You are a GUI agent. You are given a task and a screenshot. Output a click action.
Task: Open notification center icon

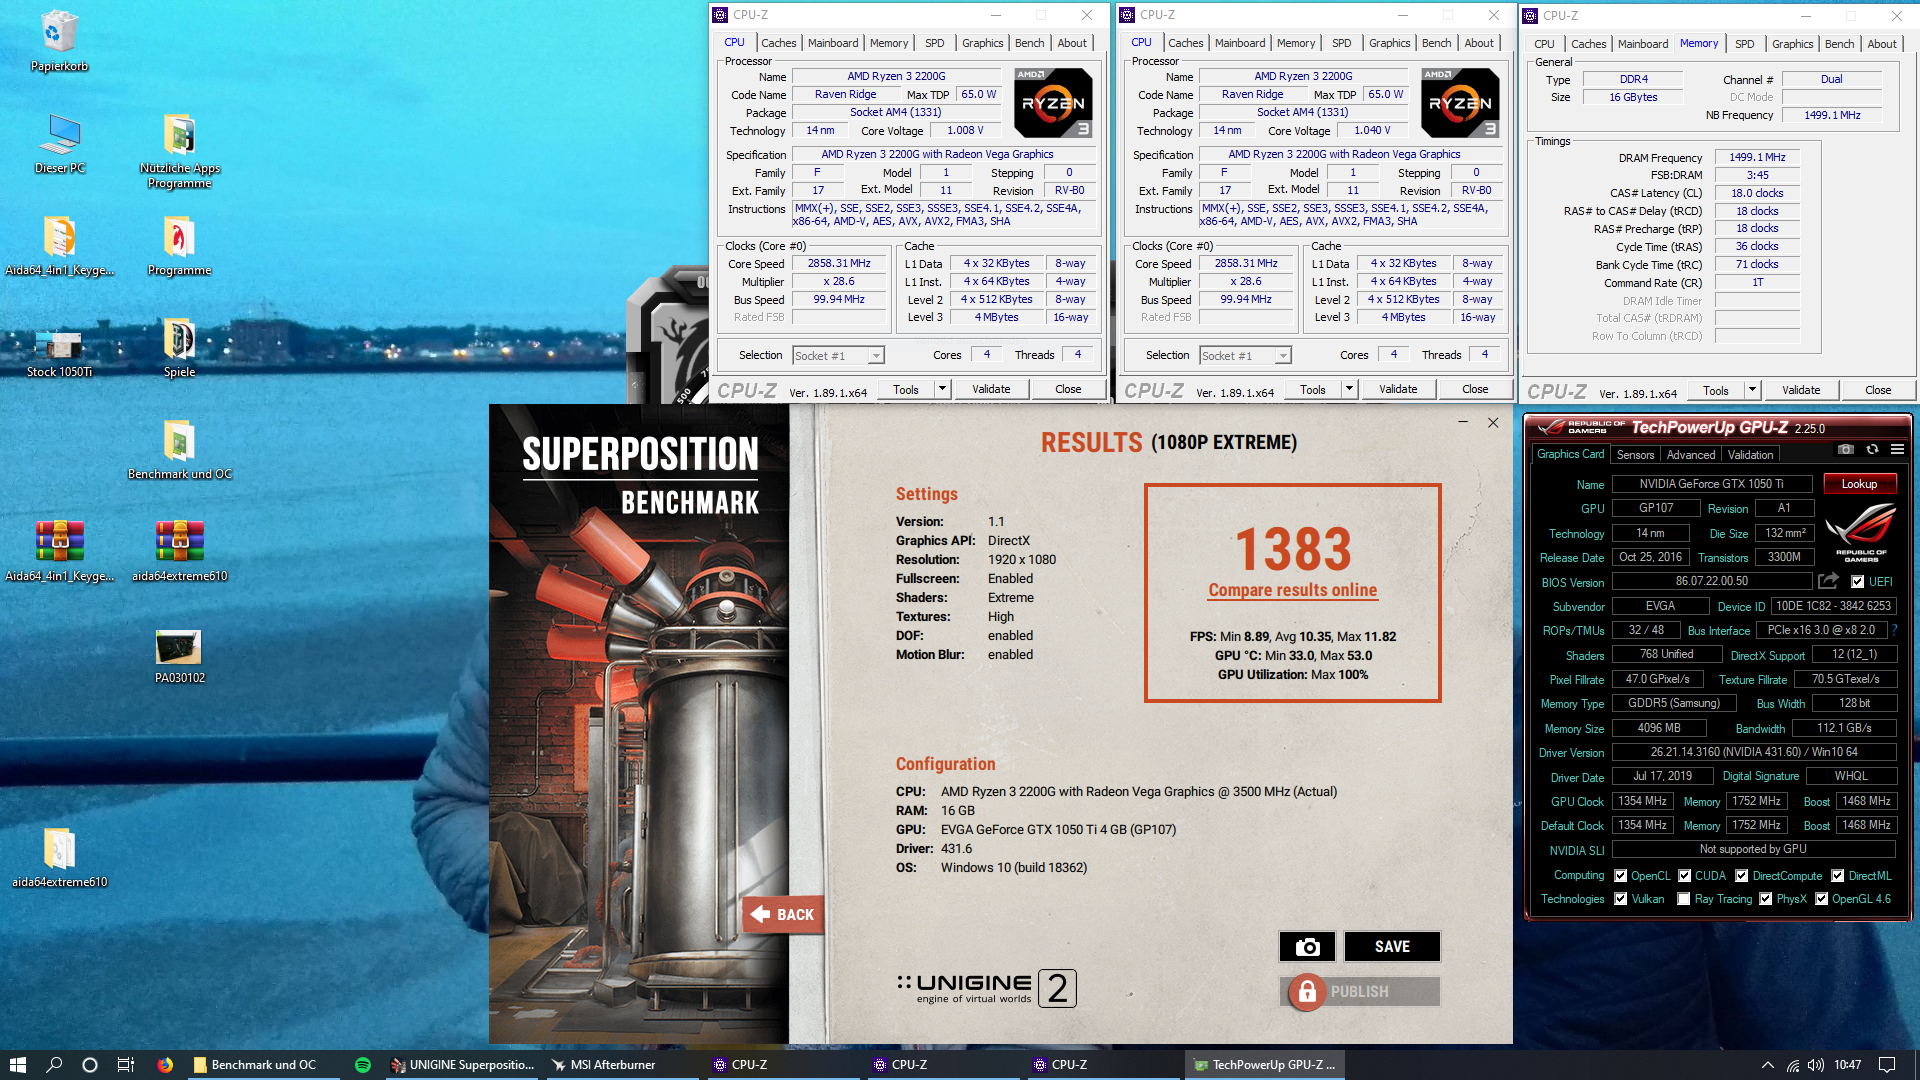tap(1887, 1065)
